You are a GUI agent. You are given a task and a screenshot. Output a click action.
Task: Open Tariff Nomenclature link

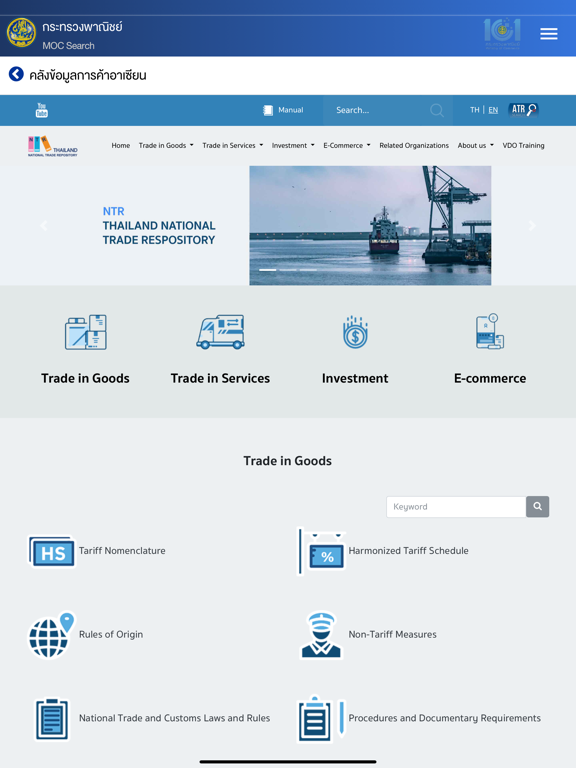[122, 551]
